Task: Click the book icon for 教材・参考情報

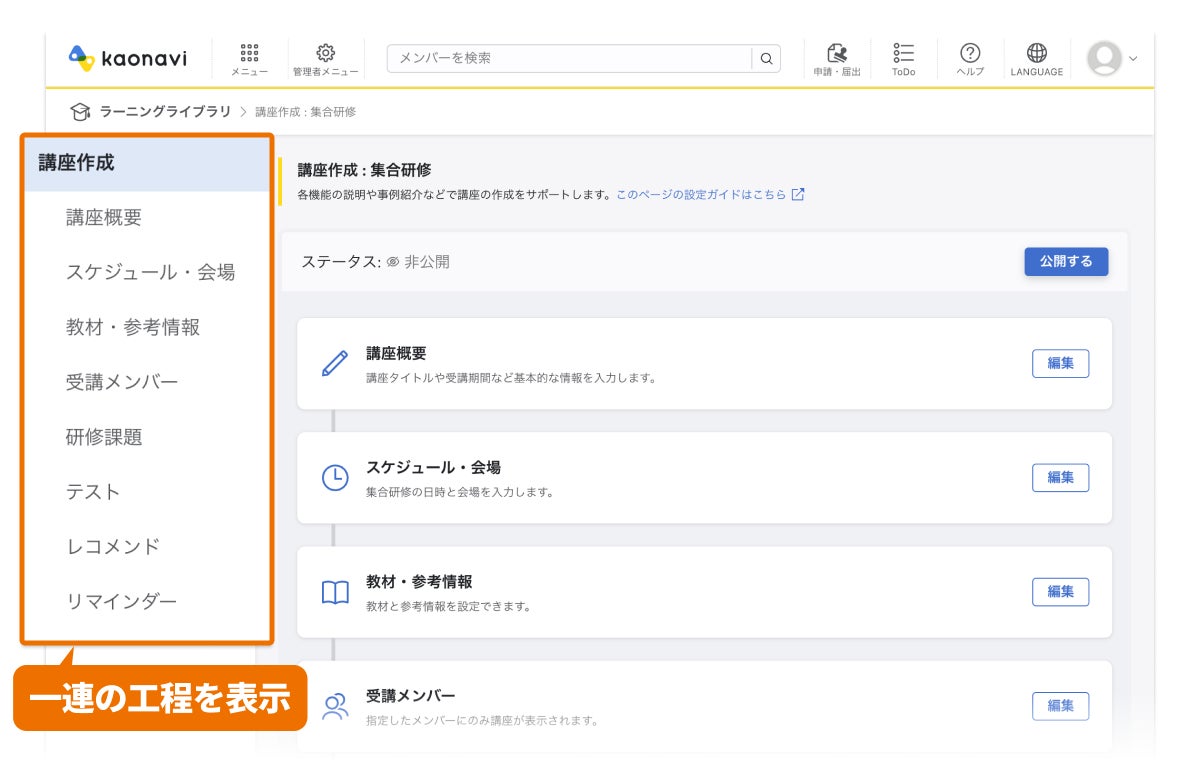Action: tap(335, 592)
